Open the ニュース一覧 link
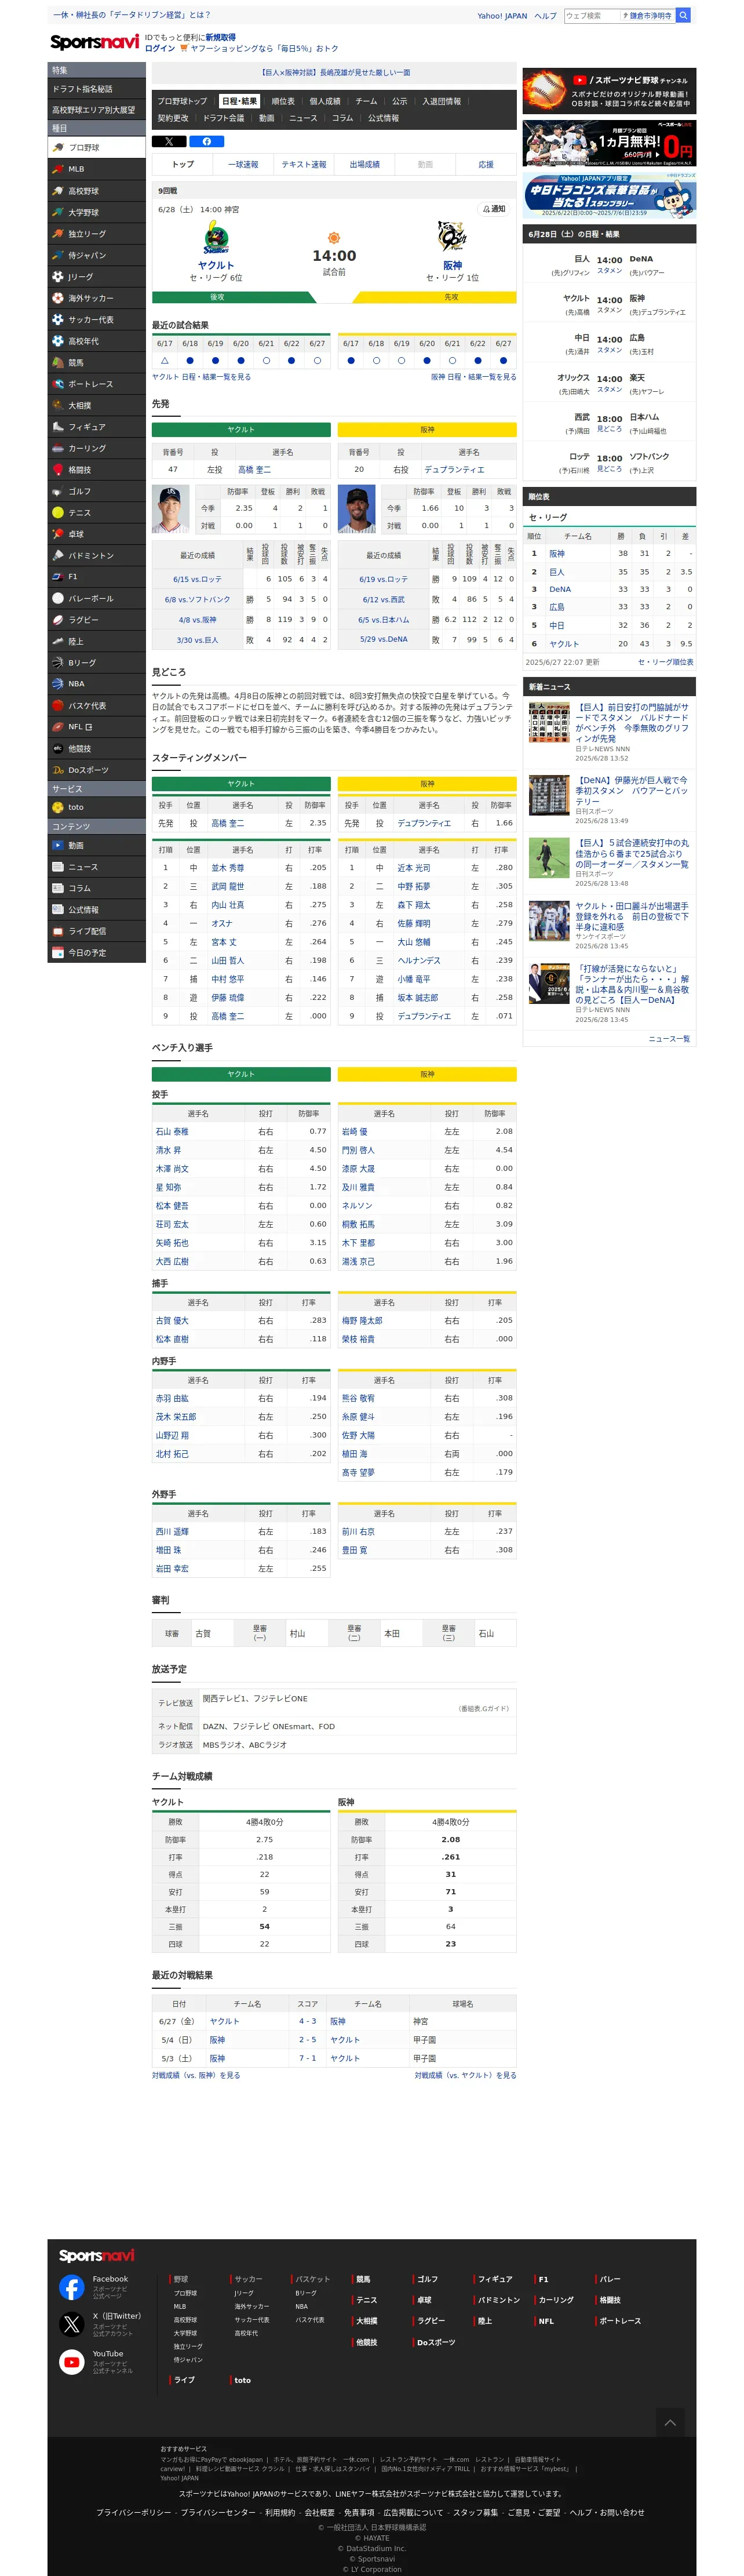This screenshot has width=744, height=2576. point(669,1038)
